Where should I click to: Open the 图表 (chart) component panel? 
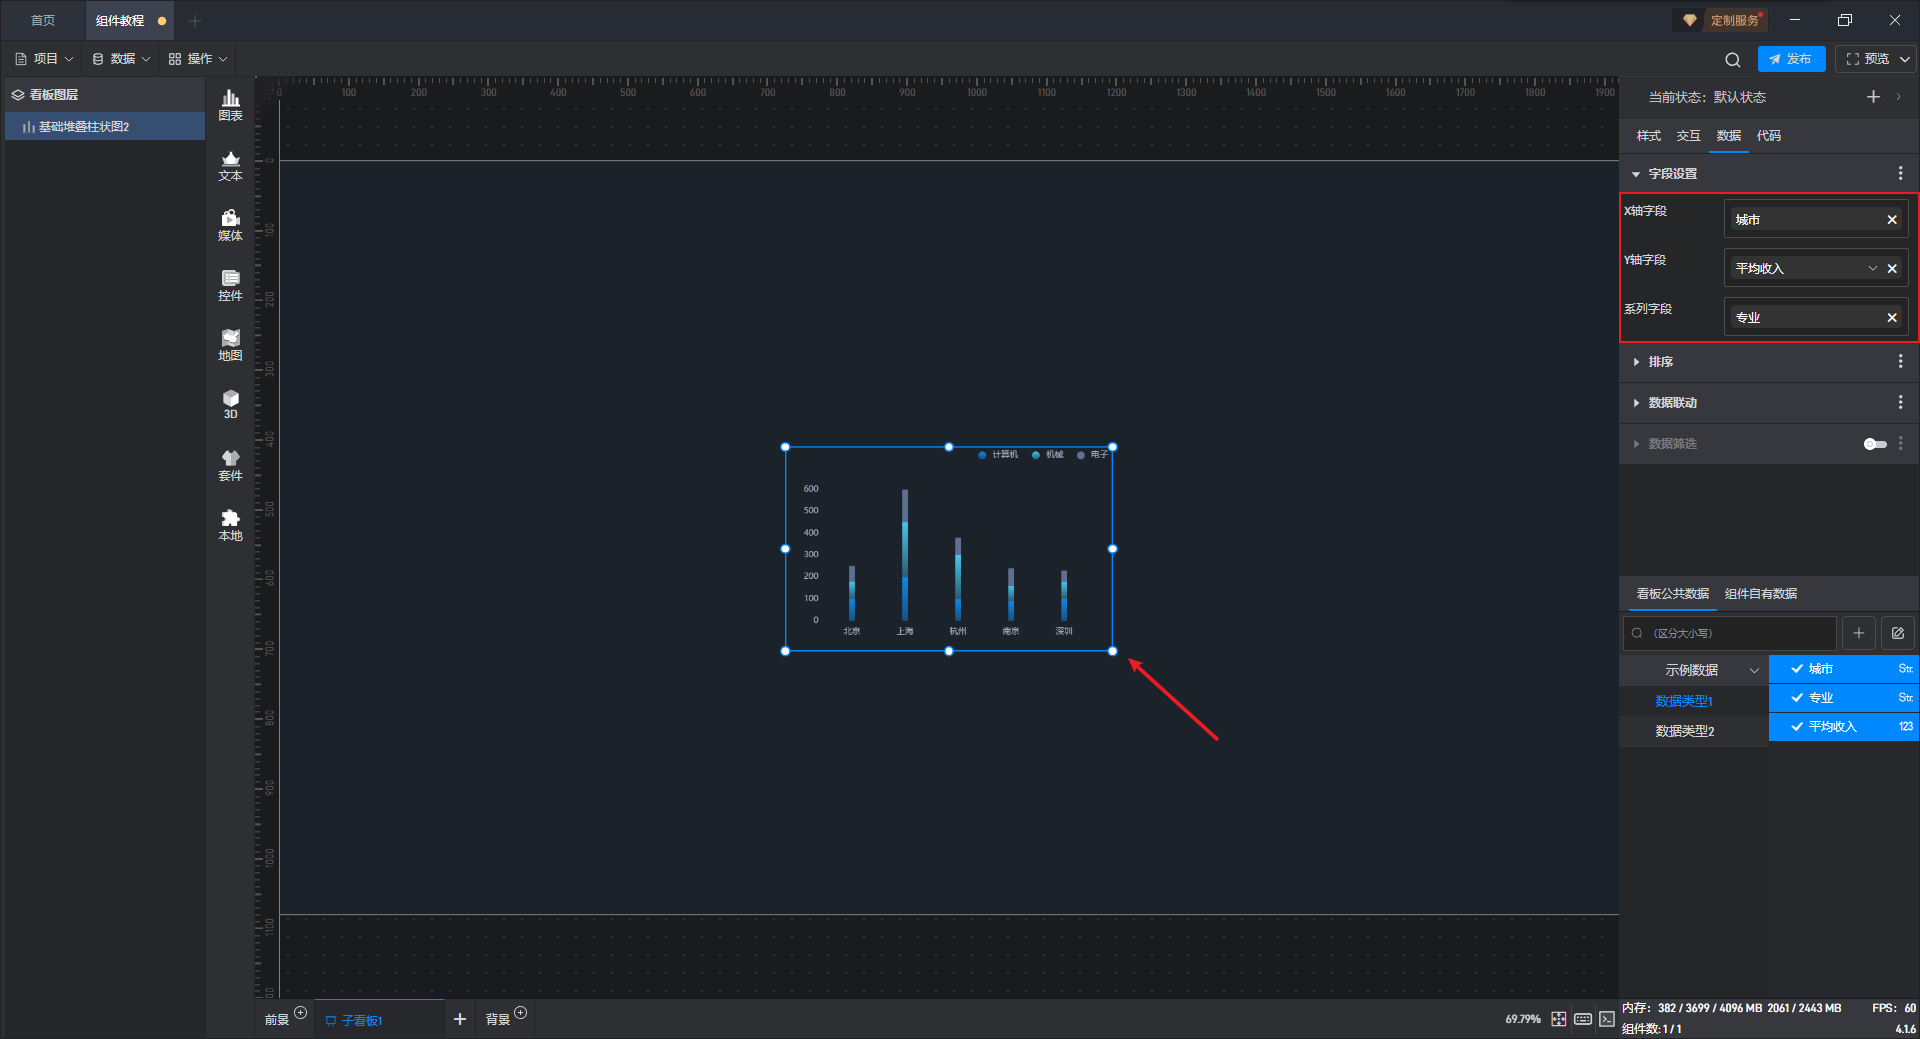point(230,105)
